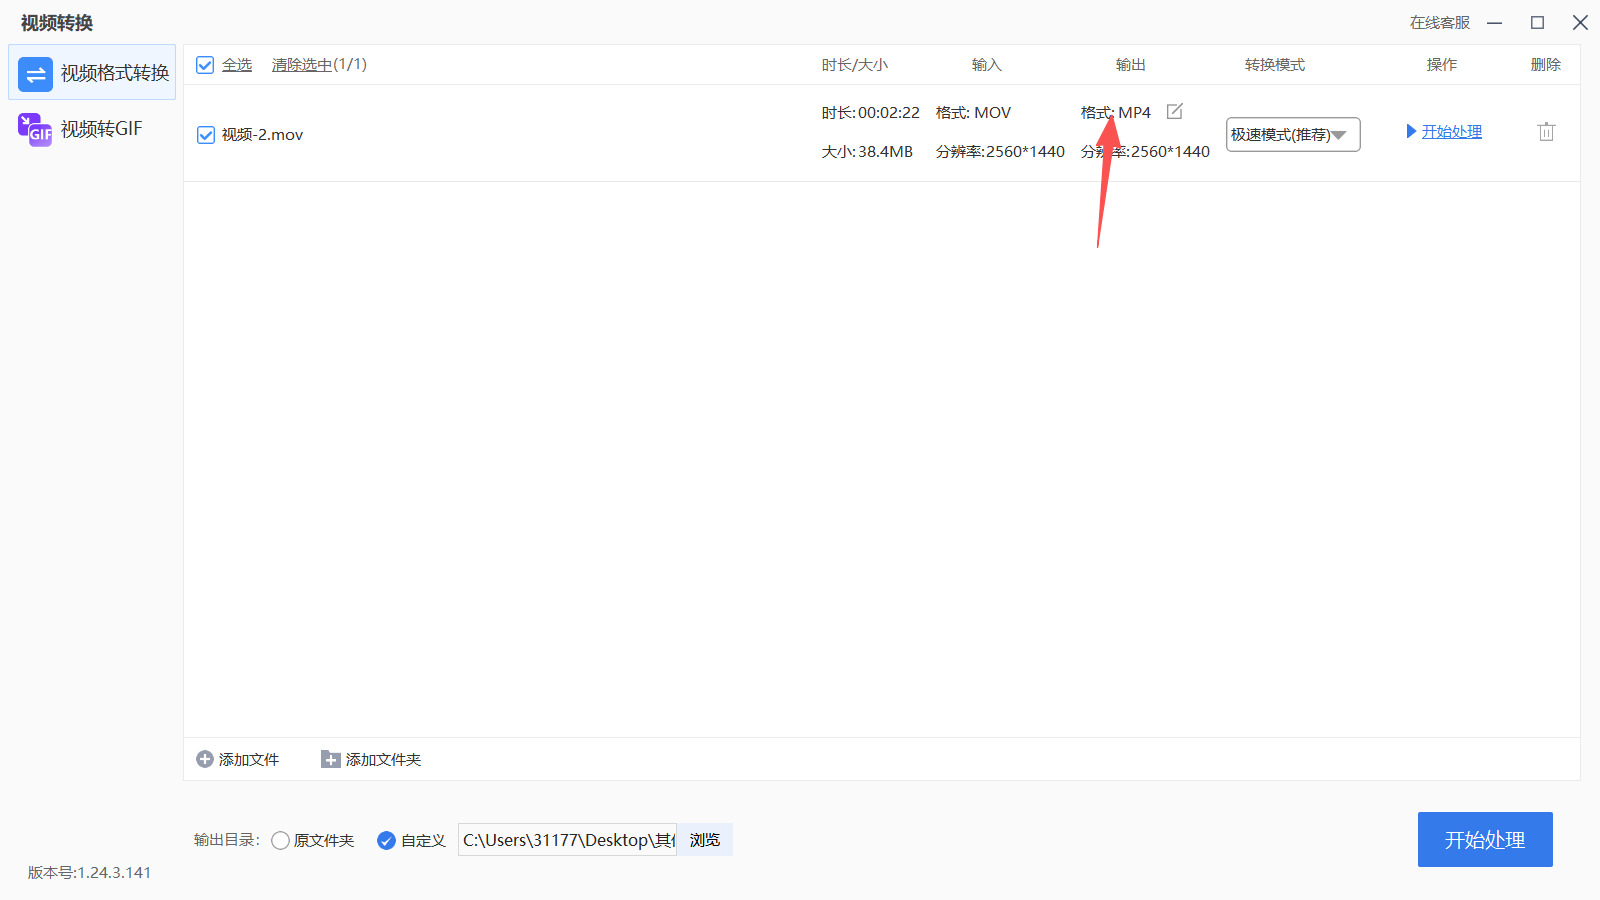Click the 输入 column header
Screen dimensions: 1600x900
pos(987,65)
